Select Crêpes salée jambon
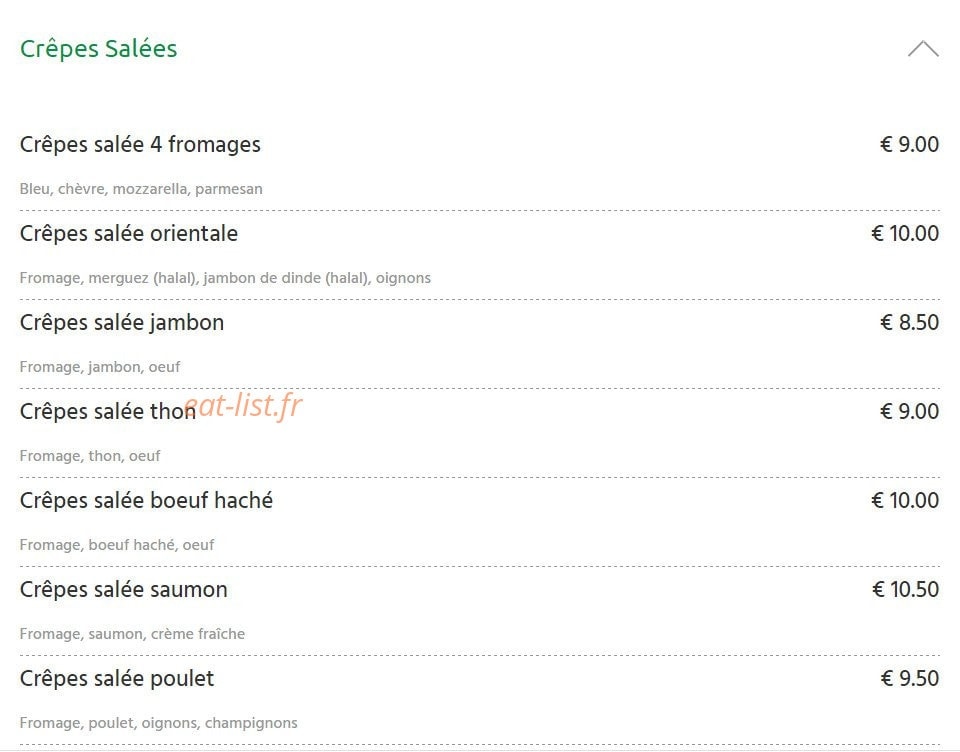 coord(122,322)
